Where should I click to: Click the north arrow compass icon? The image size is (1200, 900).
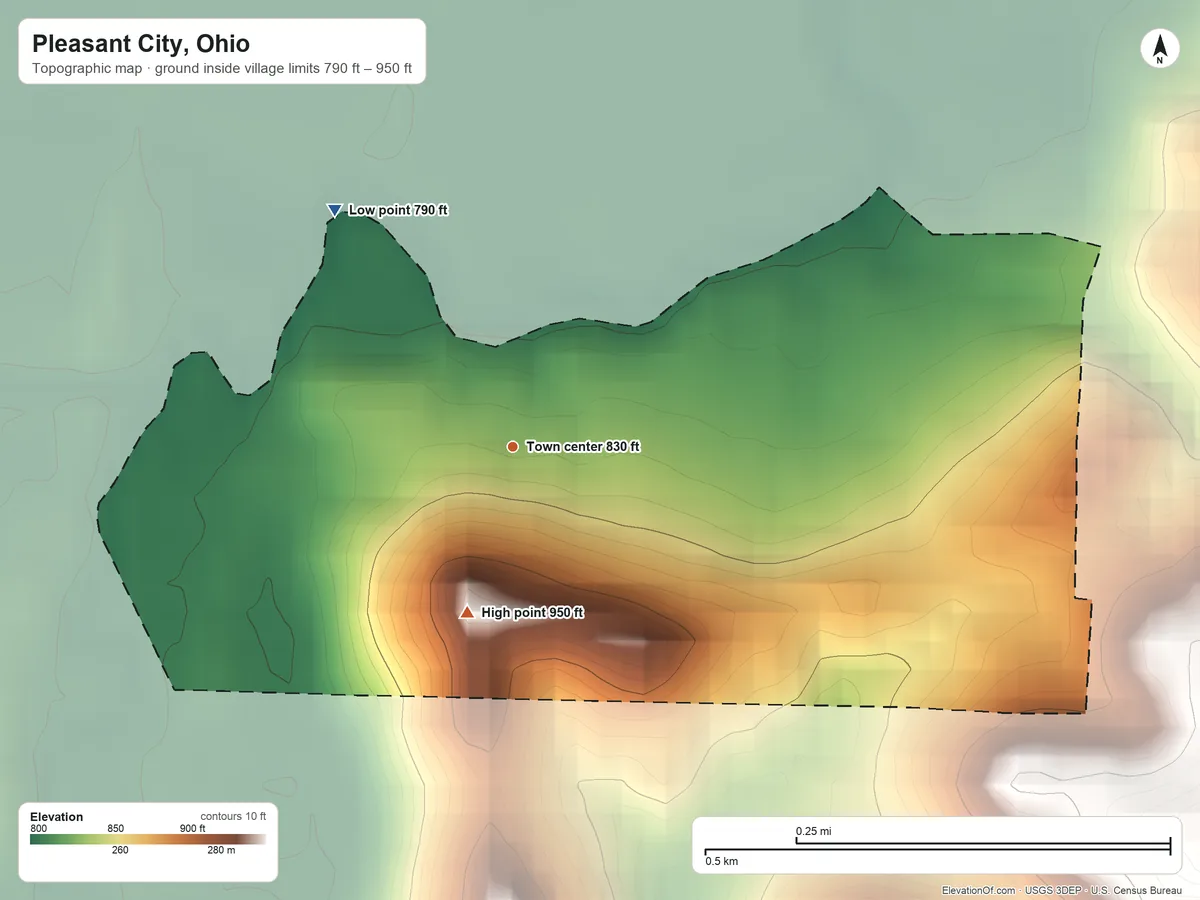(x=1160, y=50)
